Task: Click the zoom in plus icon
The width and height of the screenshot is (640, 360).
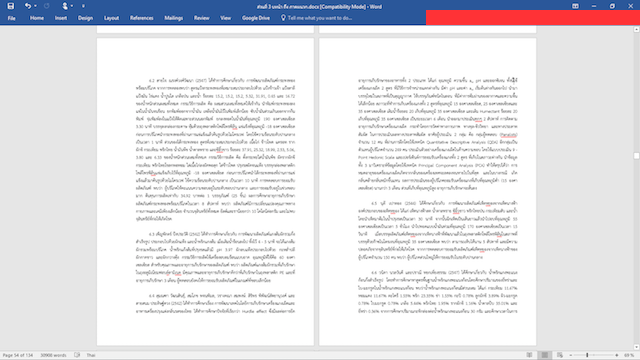Action: point(617,355)
